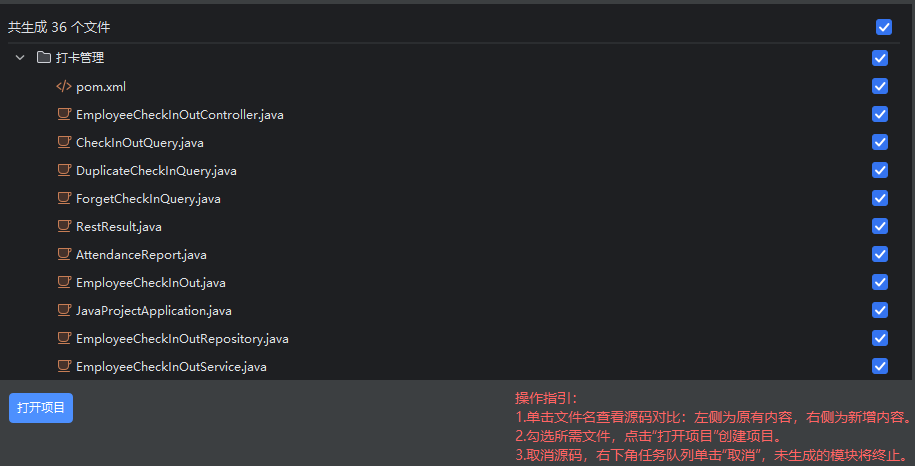Click the Java icon beside DuplicateCheckInQuery.java
The width and height of the screenshot is (915, 466).
[x=64, y=171]
